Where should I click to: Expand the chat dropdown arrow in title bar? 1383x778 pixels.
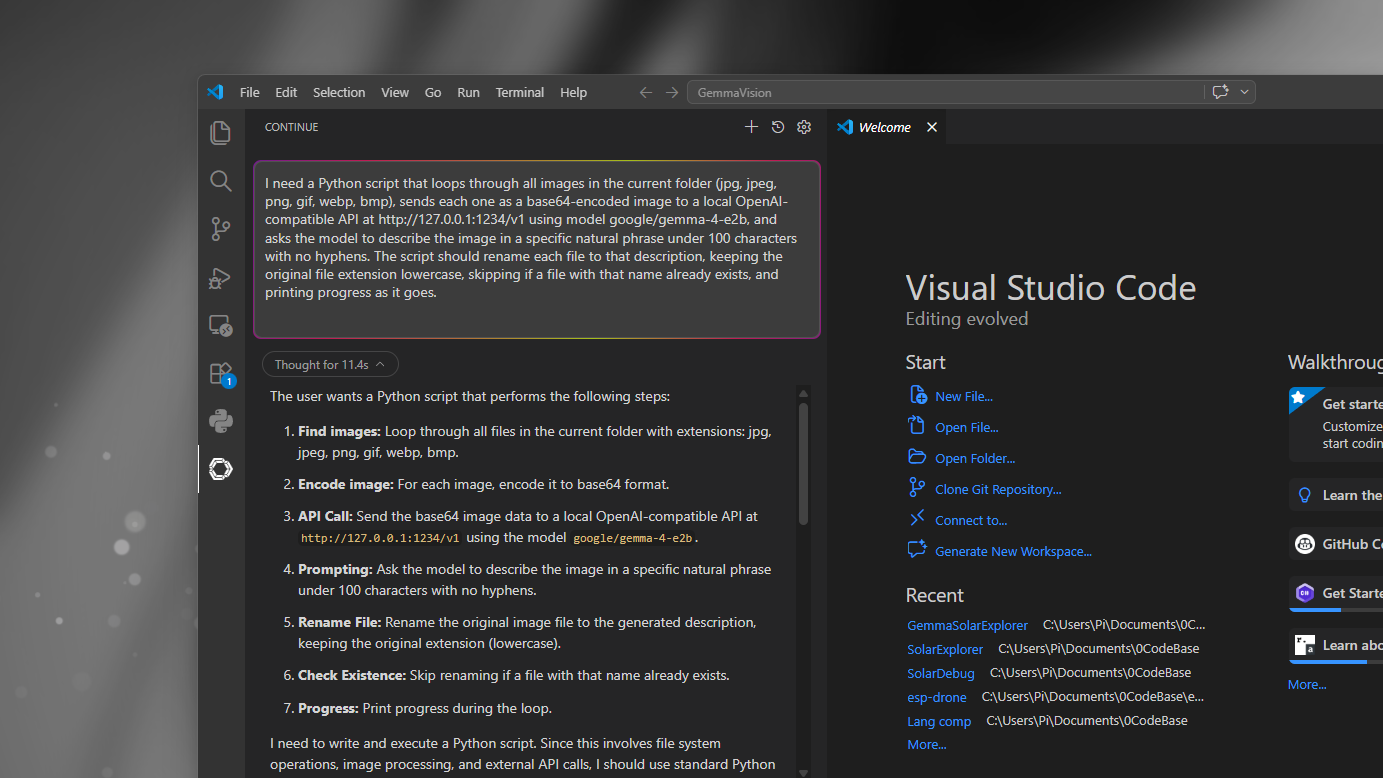(x=1245, y=92)
